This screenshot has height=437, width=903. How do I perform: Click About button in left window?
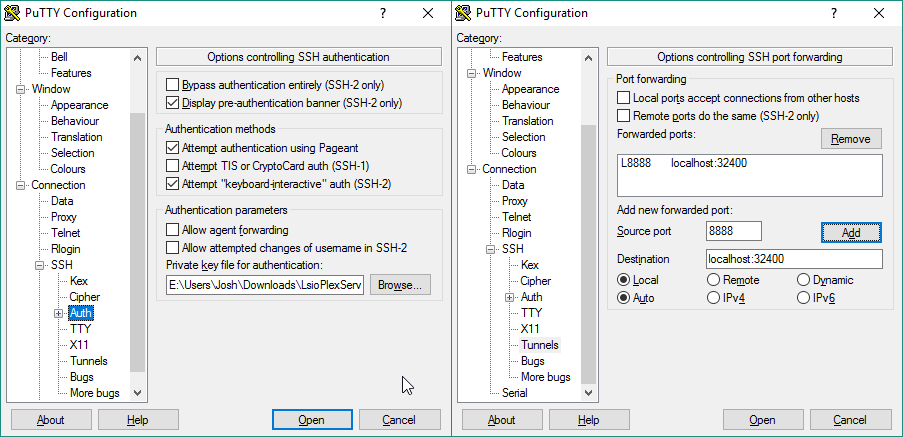[51, 420]
